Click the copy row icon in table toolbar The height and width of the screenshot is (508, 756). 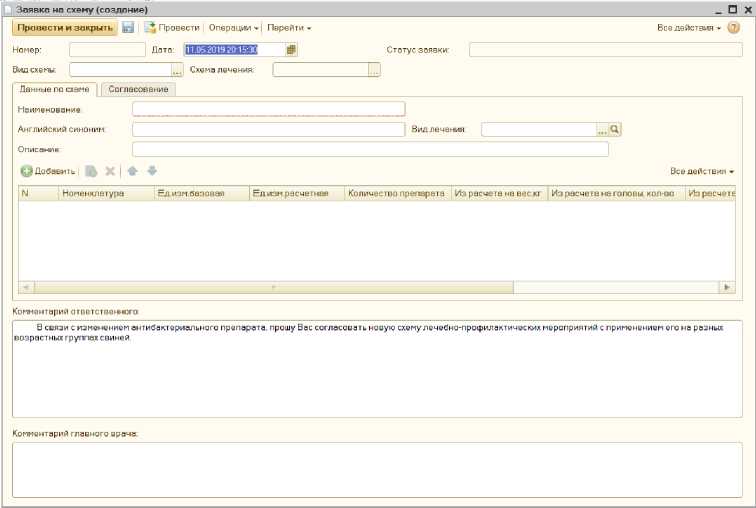coord(91,171)
